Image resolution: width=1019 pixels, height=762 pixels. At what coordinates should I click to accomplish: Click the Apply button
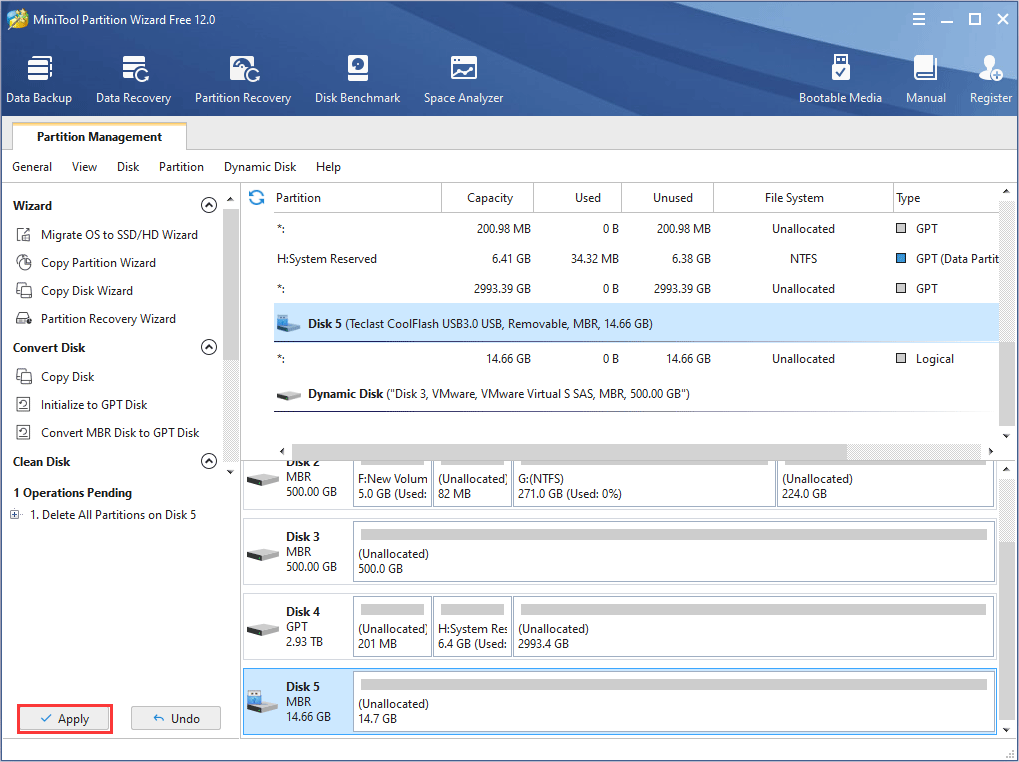[65, 718]
